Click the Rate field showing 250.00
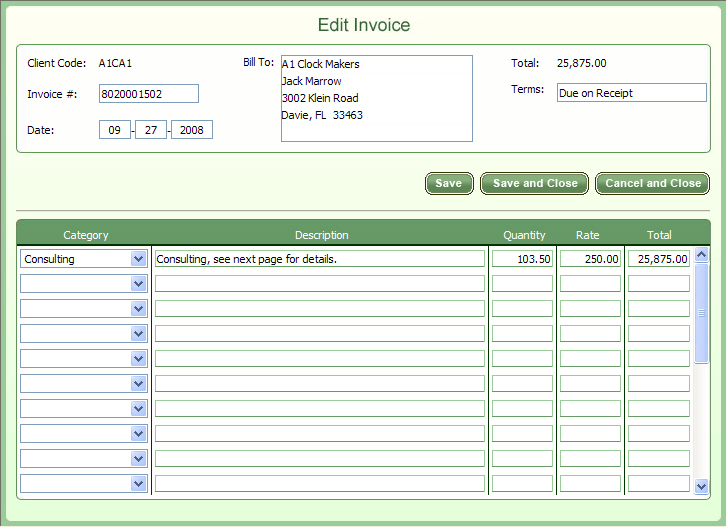Viewport: 726px width, 527px height. coord(590,259)
